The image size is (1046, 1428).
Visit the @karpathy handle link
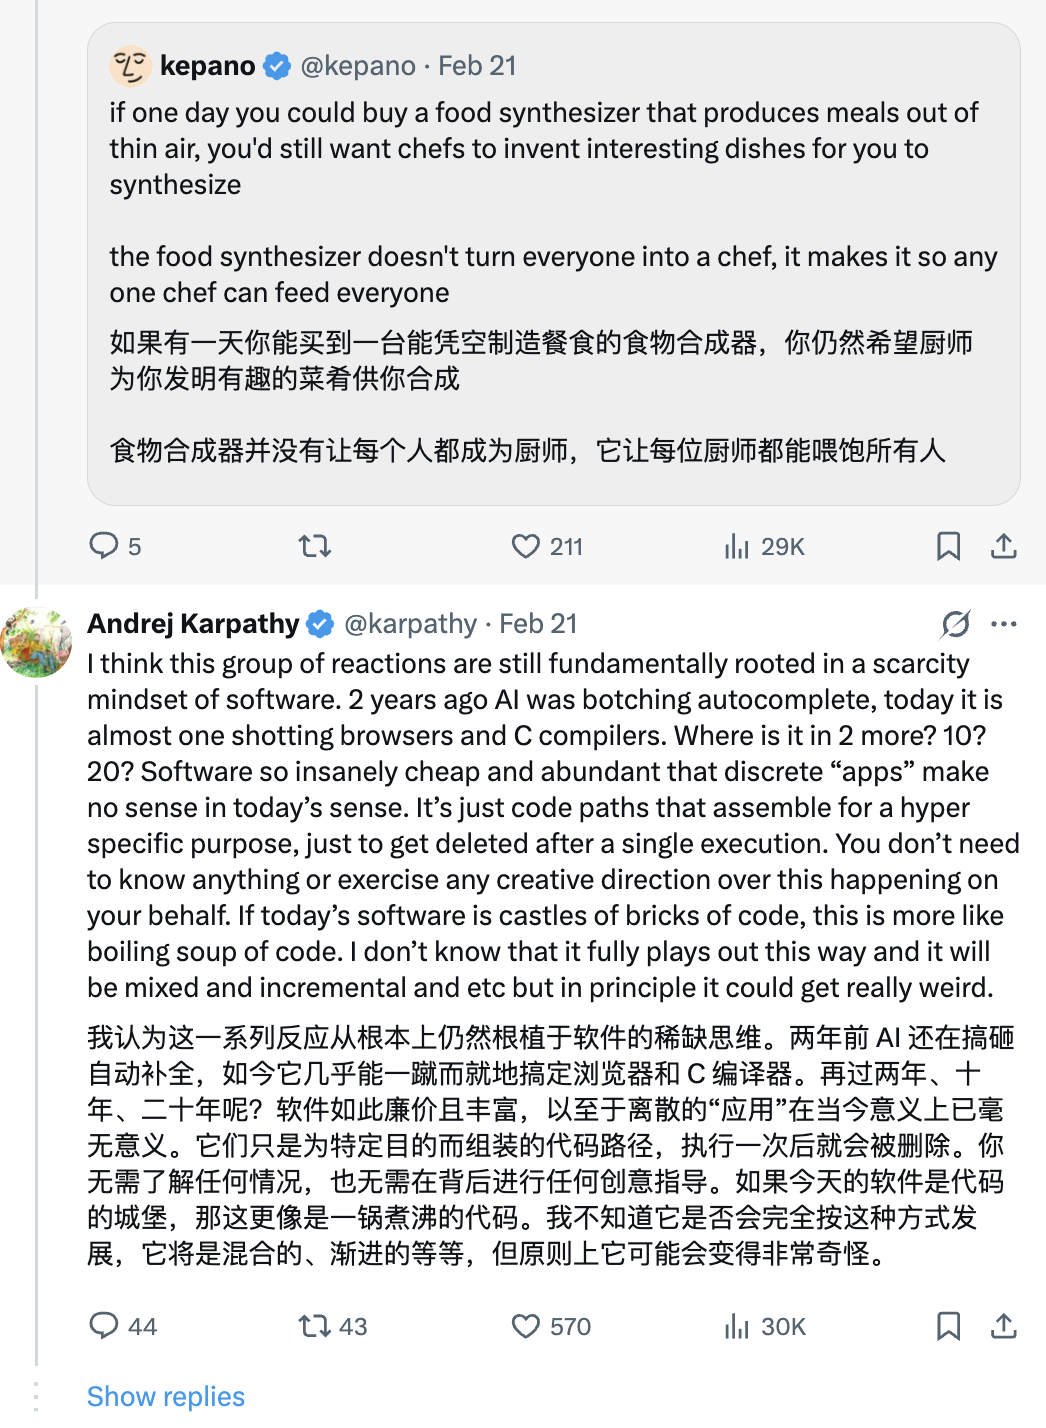tap(410, 624)
